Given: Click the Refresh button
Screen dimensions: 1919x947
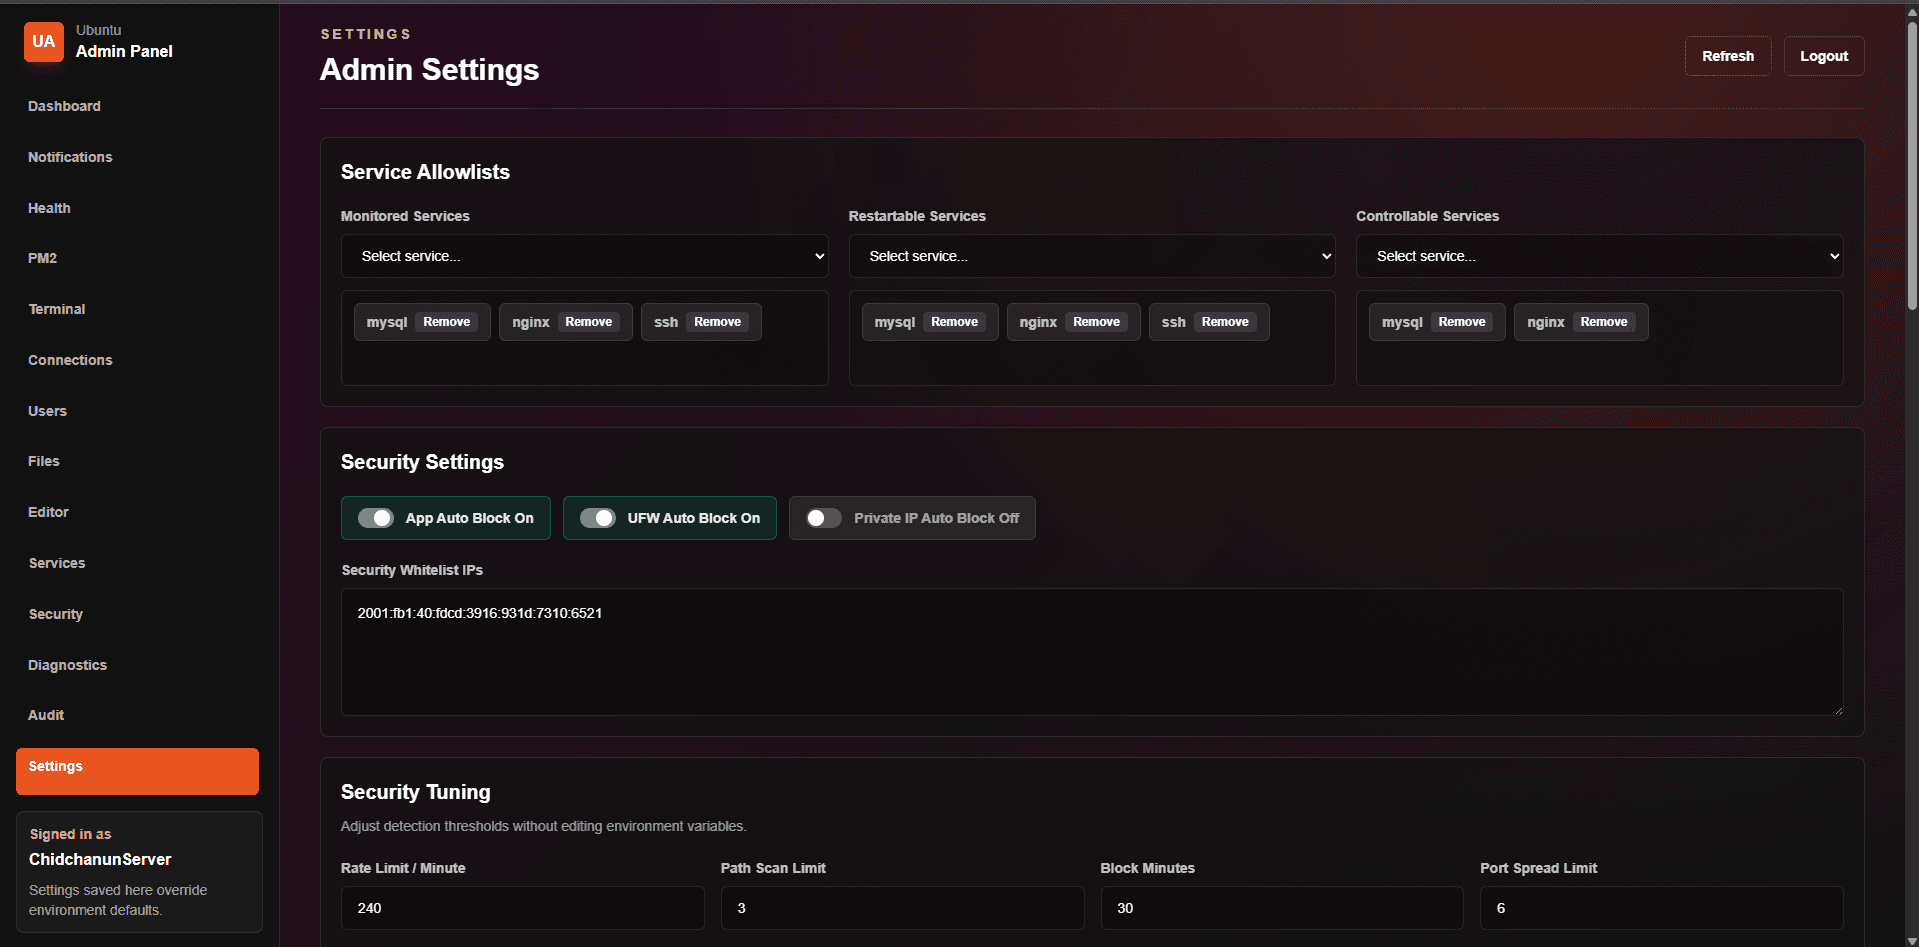Looking at the screenshot, I should point(1727,56).
